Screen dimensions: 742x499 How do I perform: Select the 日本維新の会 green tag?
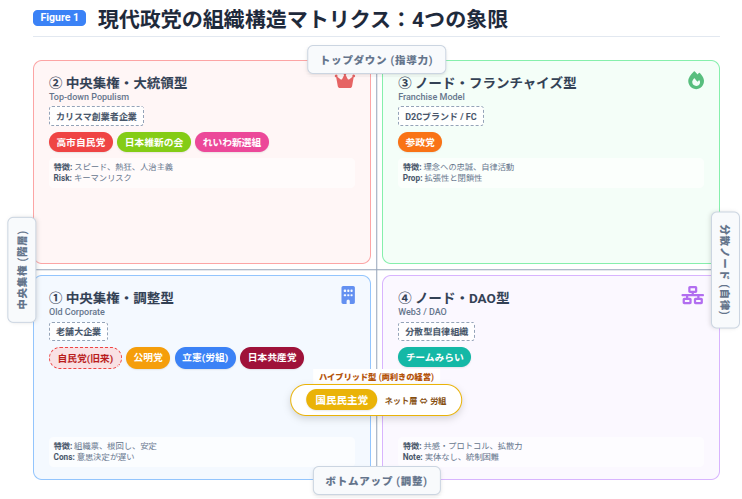[154, 143]
